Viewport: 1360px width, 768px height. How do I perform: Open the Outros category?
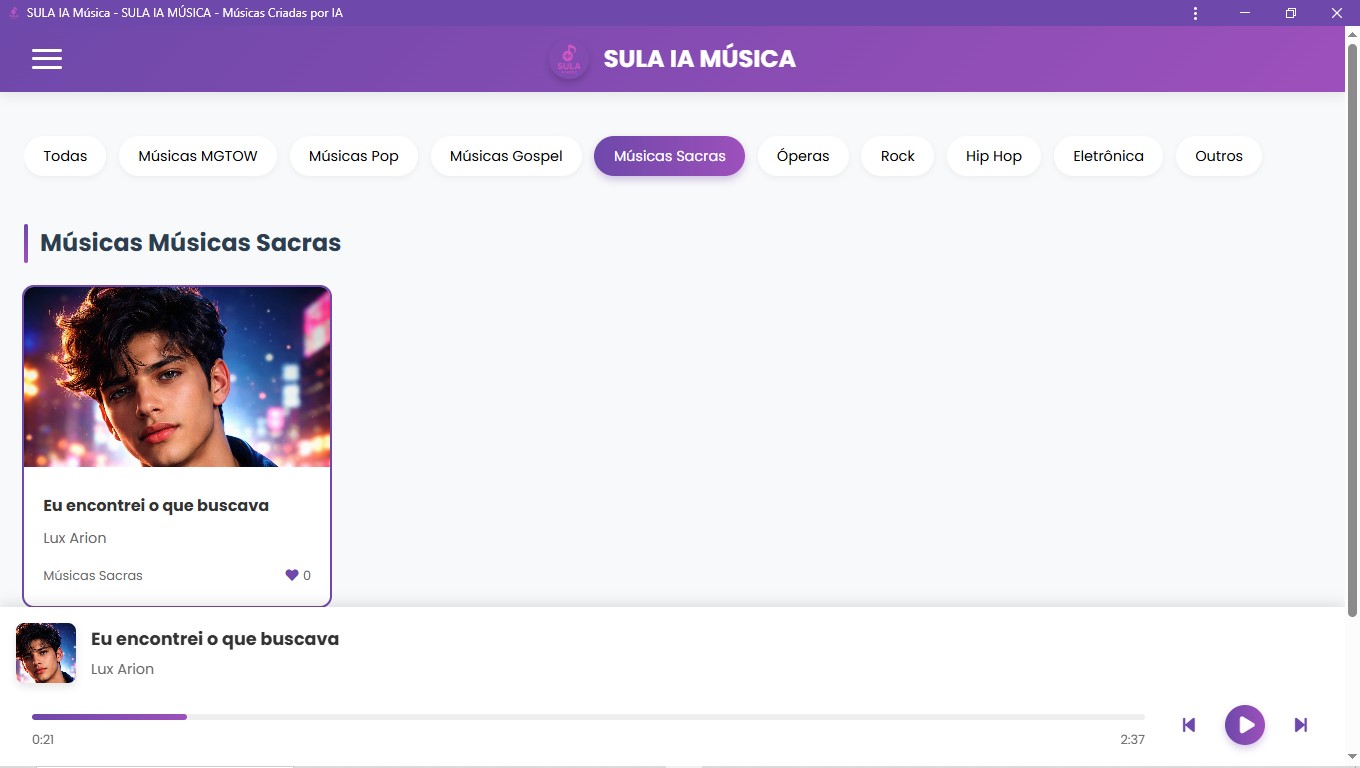coord(1219,156)
